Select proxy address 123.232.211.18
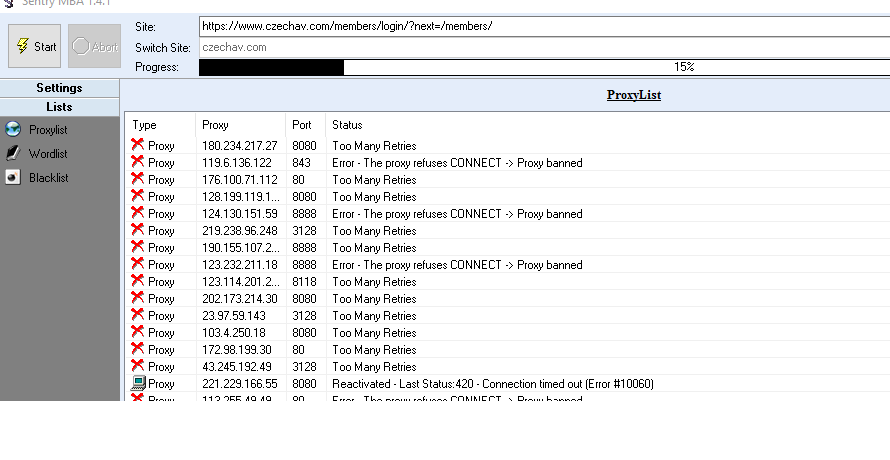This screenshot has height=460, width=890. 240,265
